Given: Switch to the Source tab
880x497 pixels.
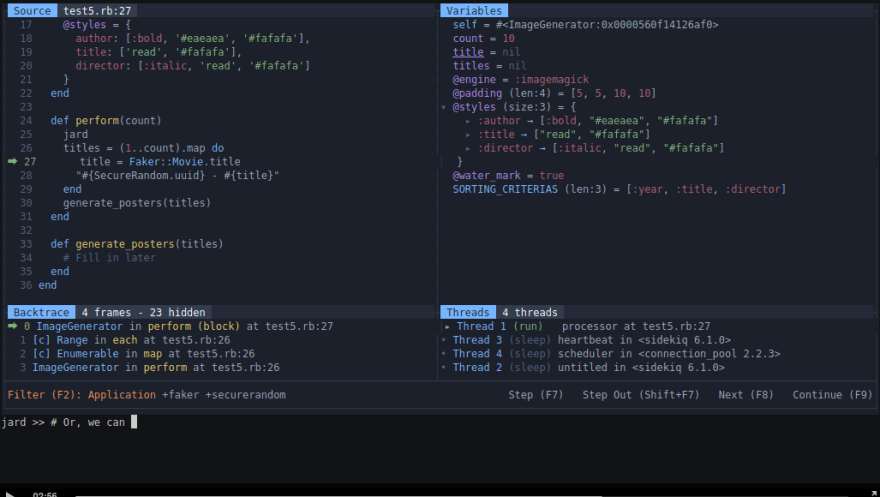Looking at the screenshot, I should [x=32, y=11].
